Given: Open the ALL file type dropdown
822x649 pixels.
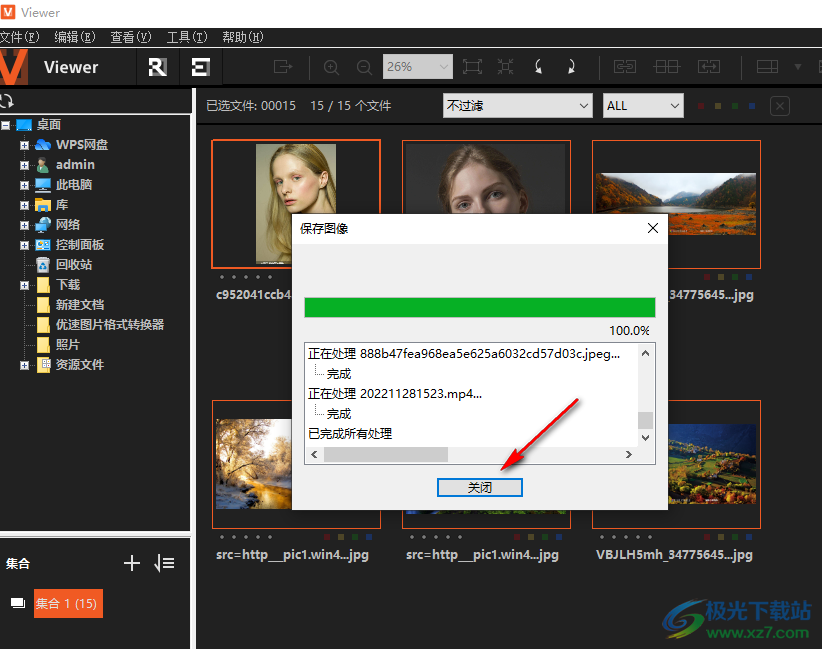Looking at the screenshot, I should coord(643,105).
